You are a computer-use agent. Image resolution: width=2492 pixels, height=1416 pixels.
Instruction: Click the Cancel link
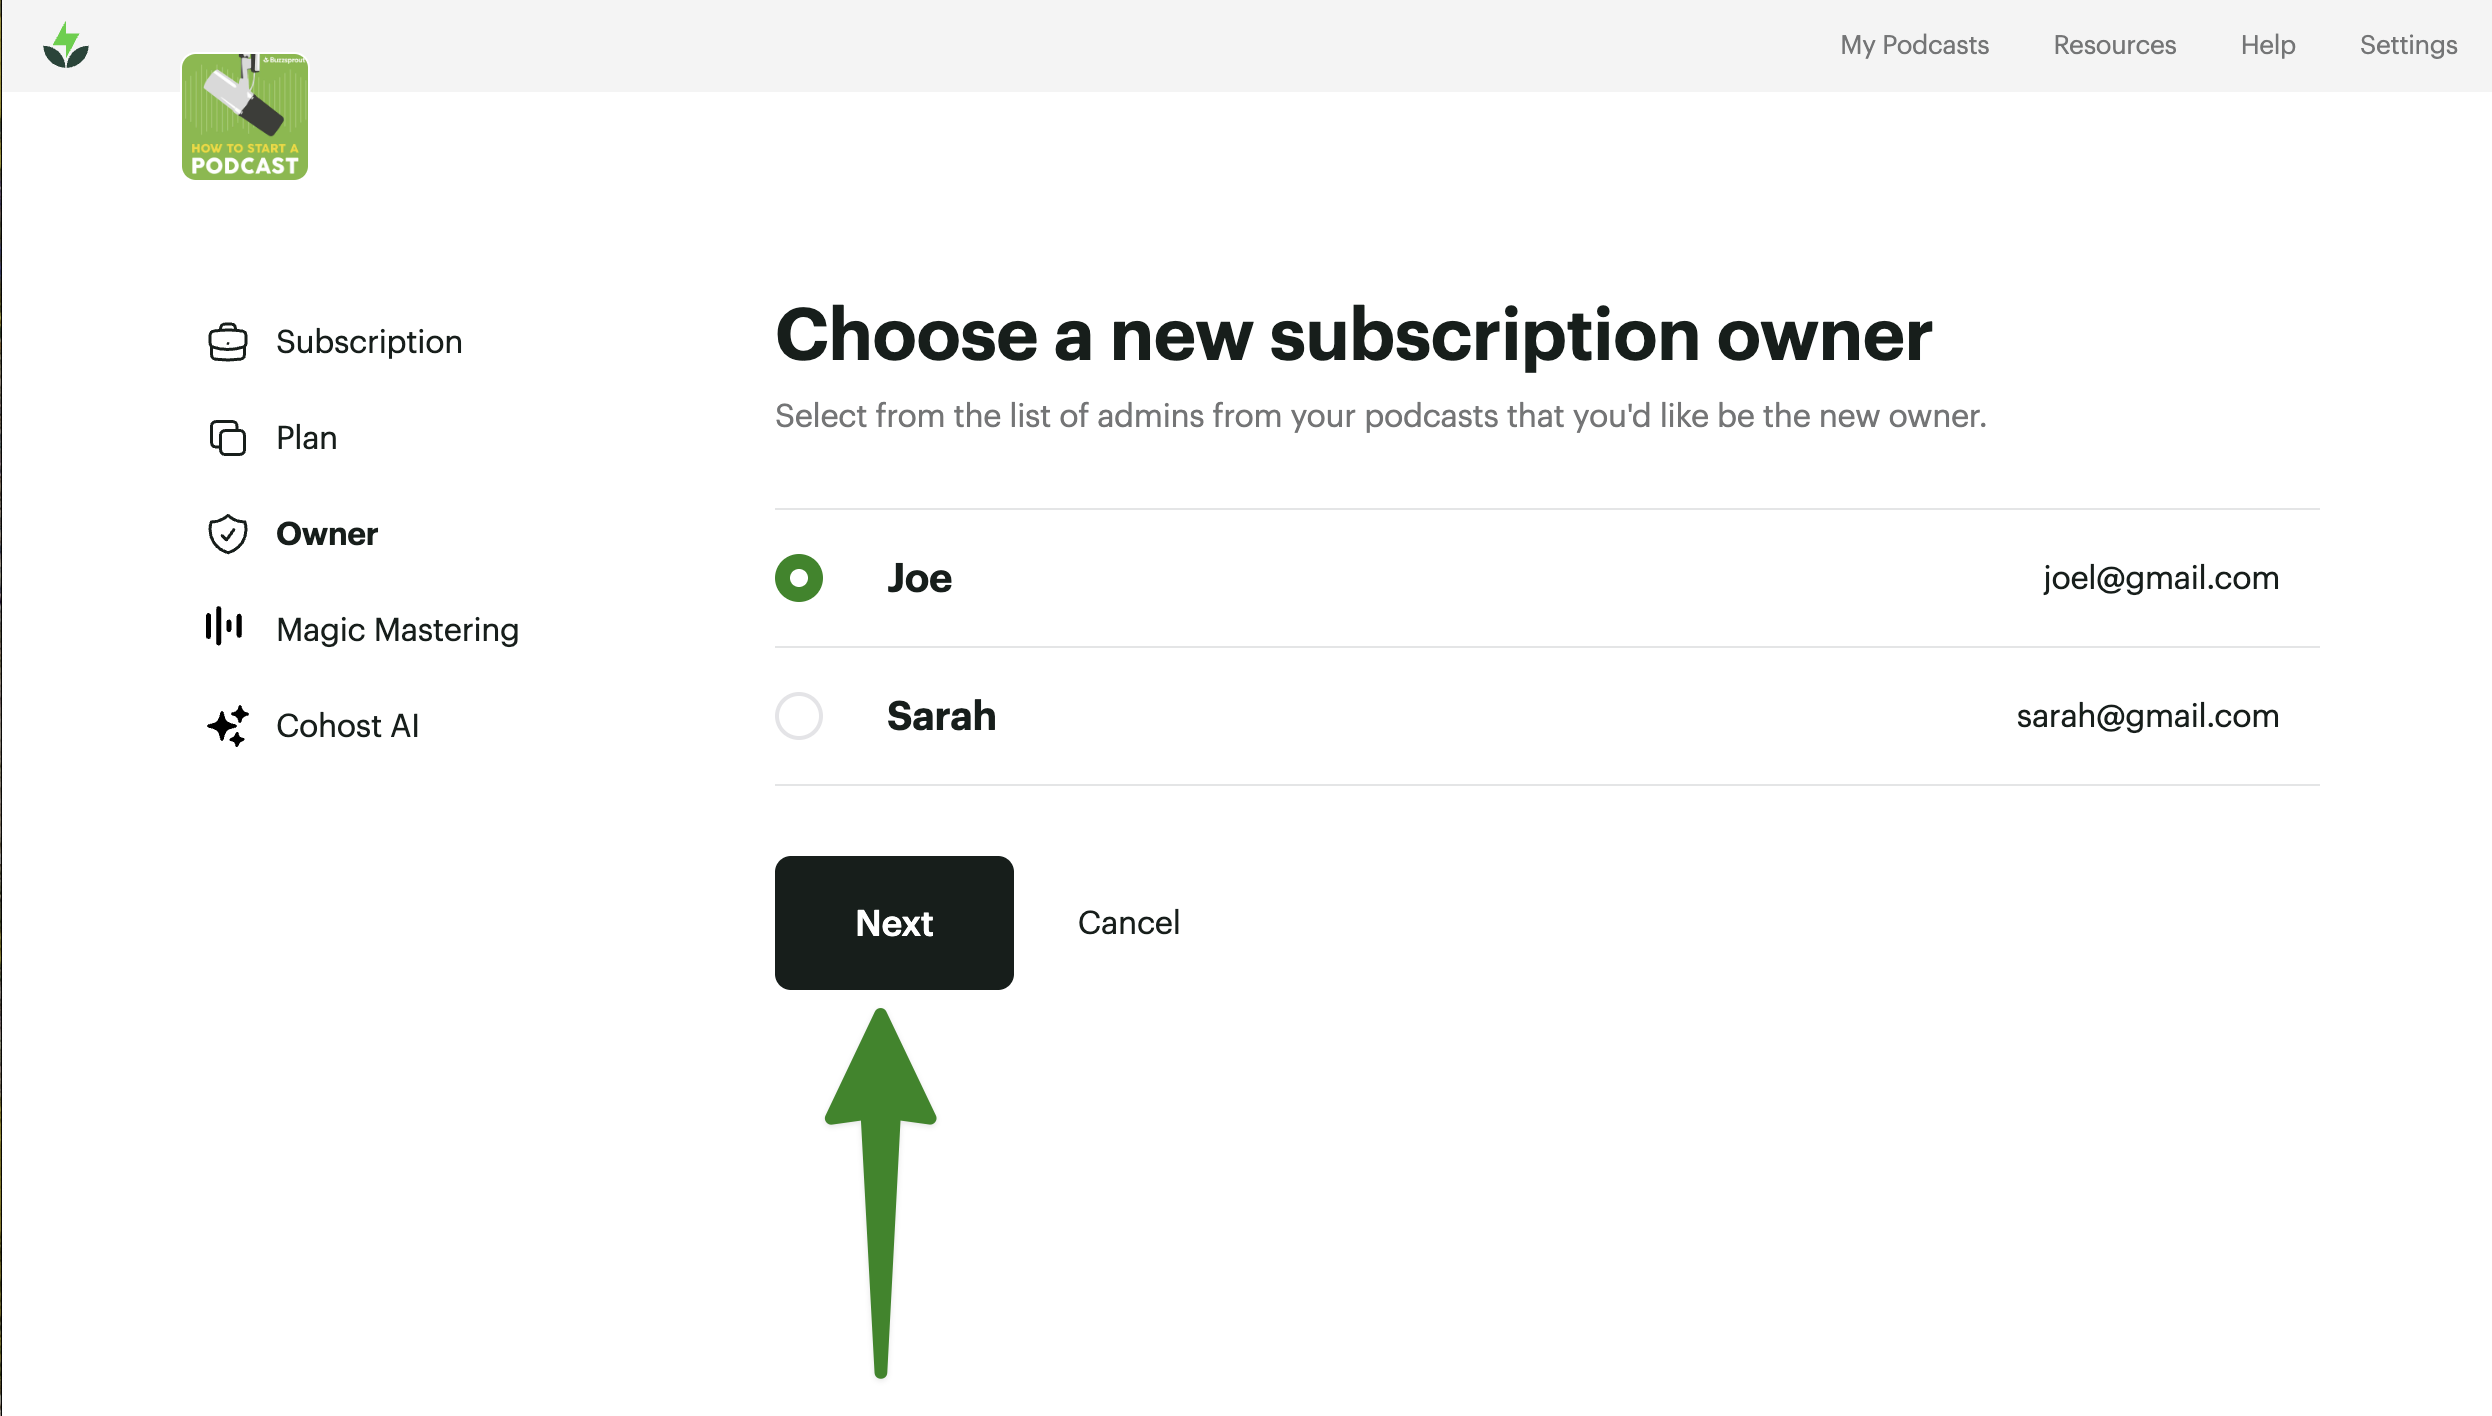(1128, 922)
